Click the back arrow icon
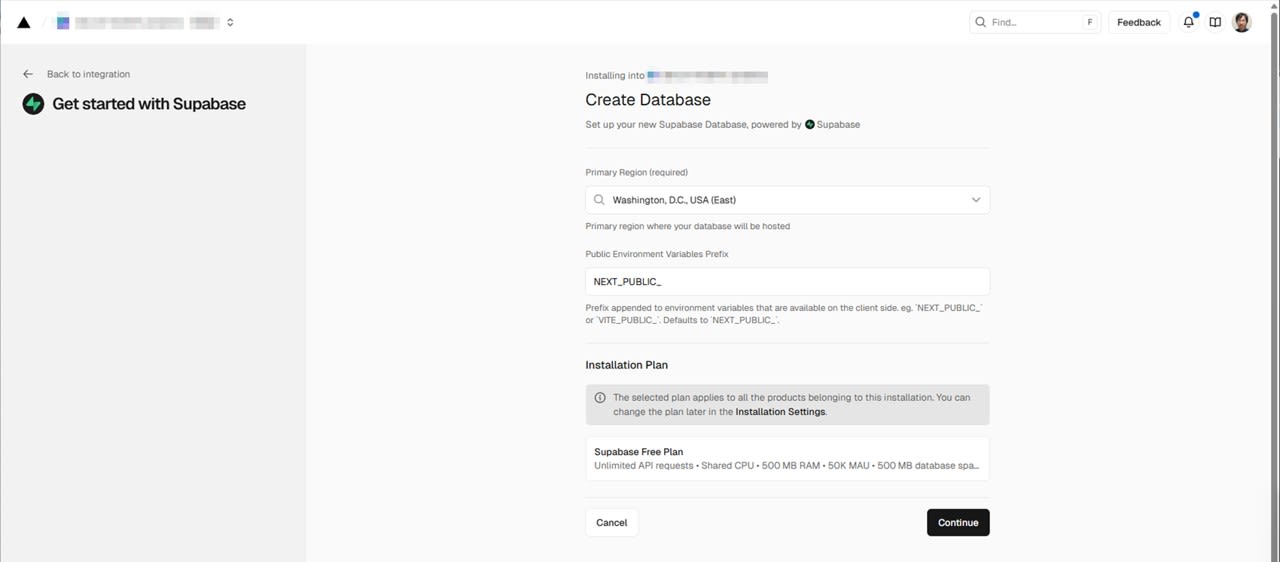The height and width of the screenshot is (562, 1280). tap(28, 74)
